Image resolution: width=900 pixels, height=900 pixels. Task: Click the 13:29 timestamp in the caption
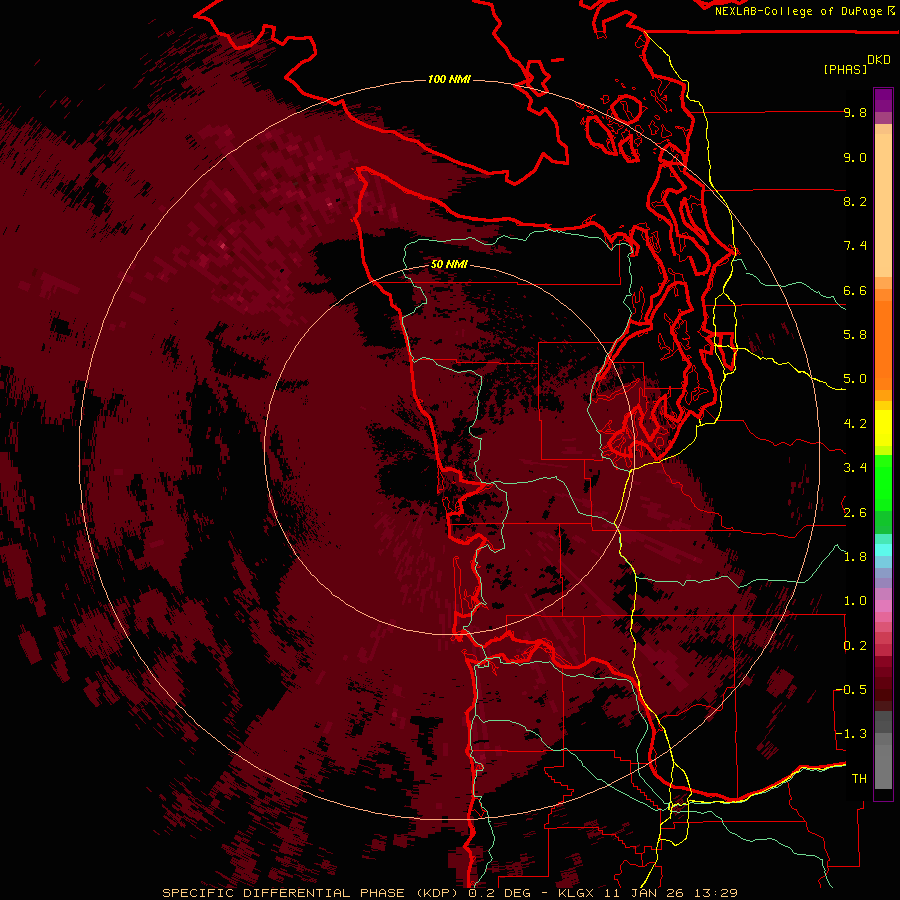715,893
